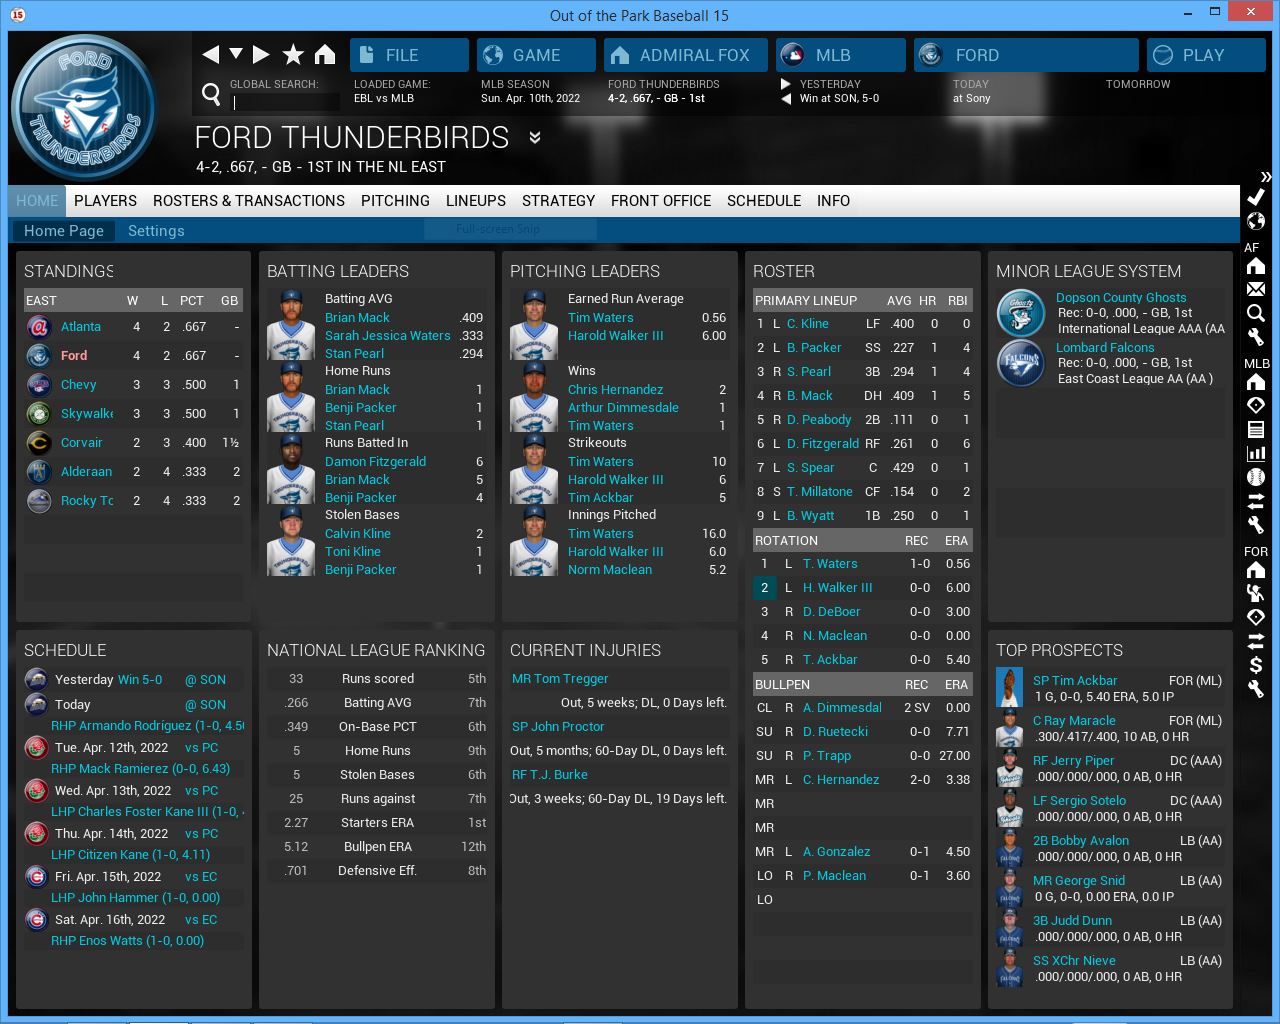Open prospect C Ray Maracle

click(x=1074, y=721)
